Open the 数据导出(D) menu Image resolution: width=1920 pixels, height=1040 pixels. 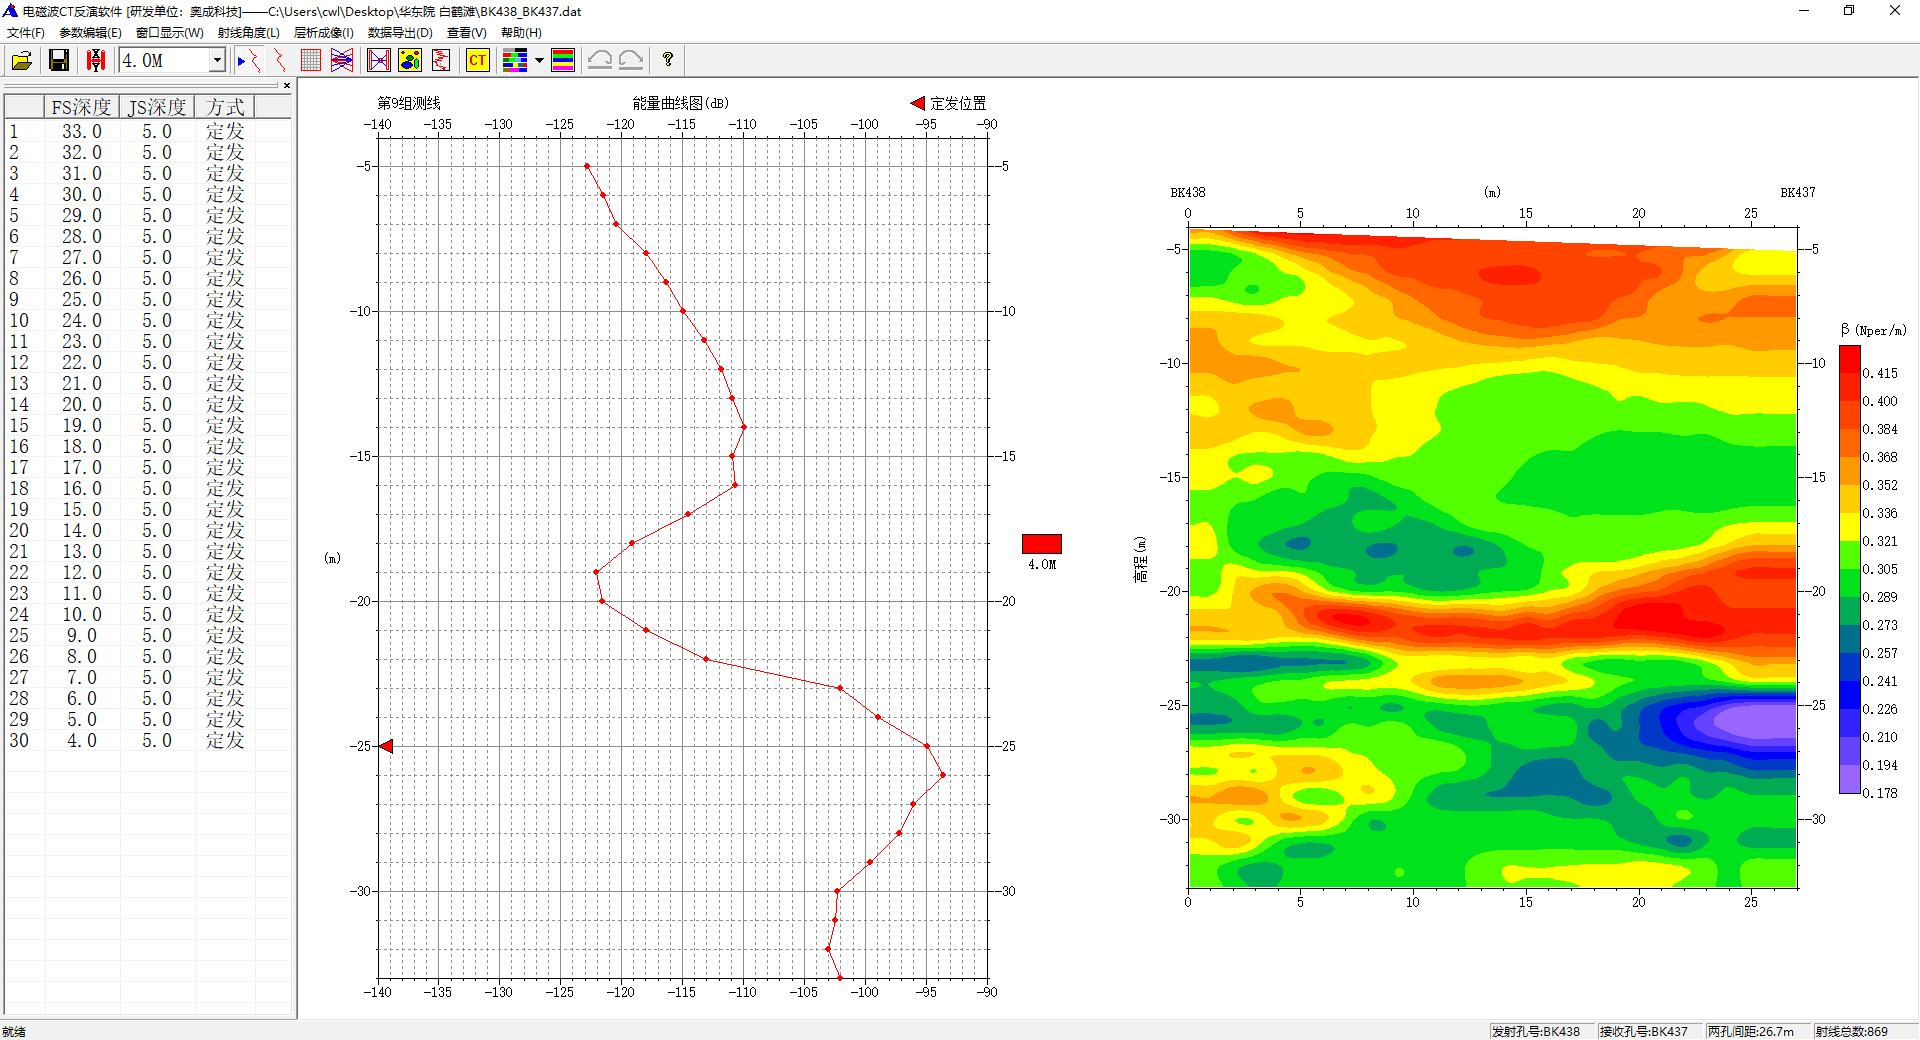click(x=400, y=33)
